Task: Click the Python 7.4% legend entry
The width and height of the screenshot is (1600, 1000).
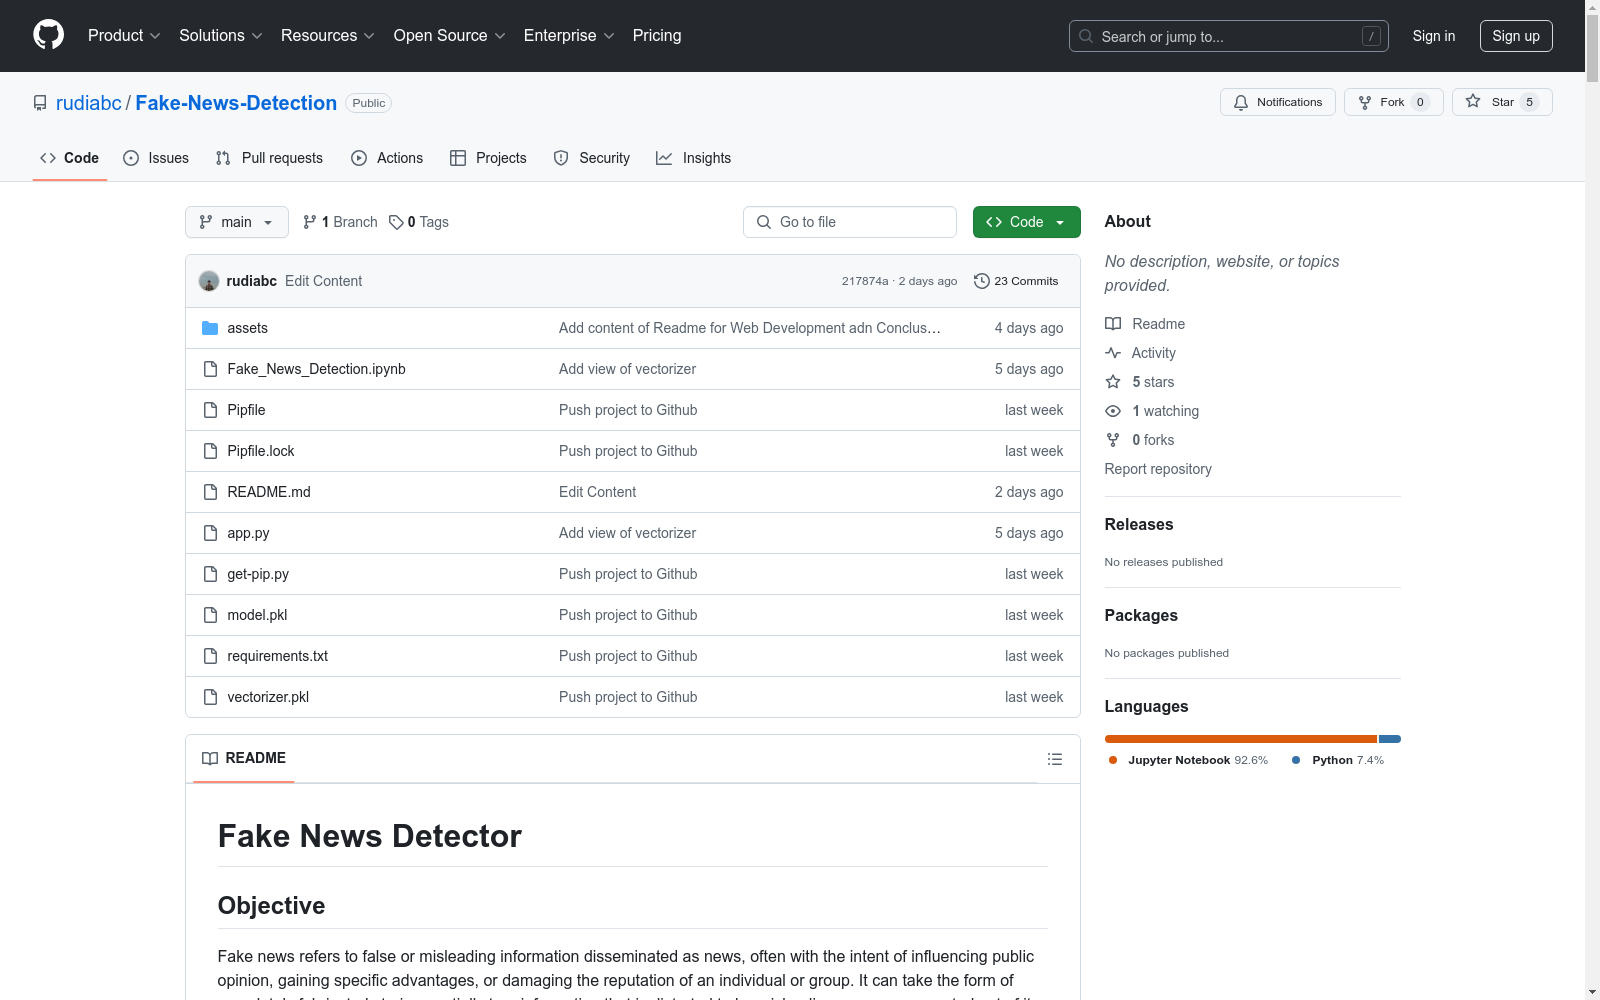Action: pos(1338,760)
